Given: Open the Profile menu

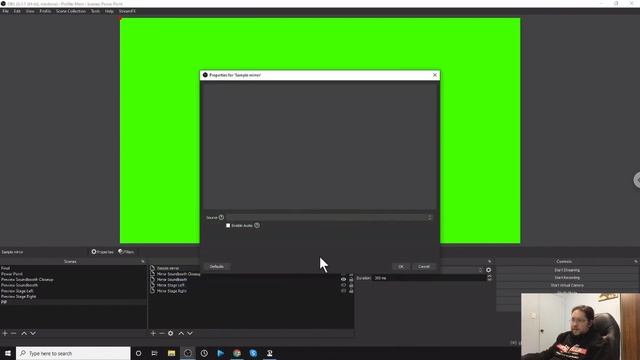Looking at the screenshot, I should pyautogui.click(x=45, y=11).
